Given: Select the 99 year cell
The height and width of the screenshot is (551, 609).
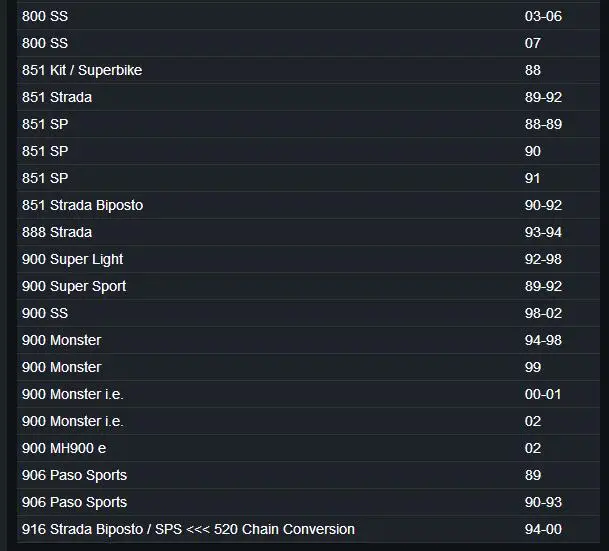Looking at the screenshot, I should [x=533, y=367].
